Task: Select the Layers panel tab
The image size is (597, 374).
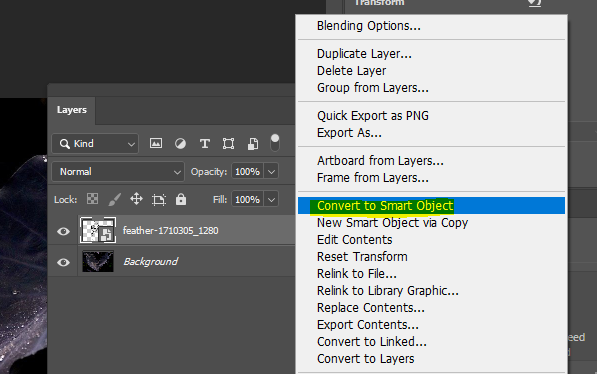Action: (72, 110)
